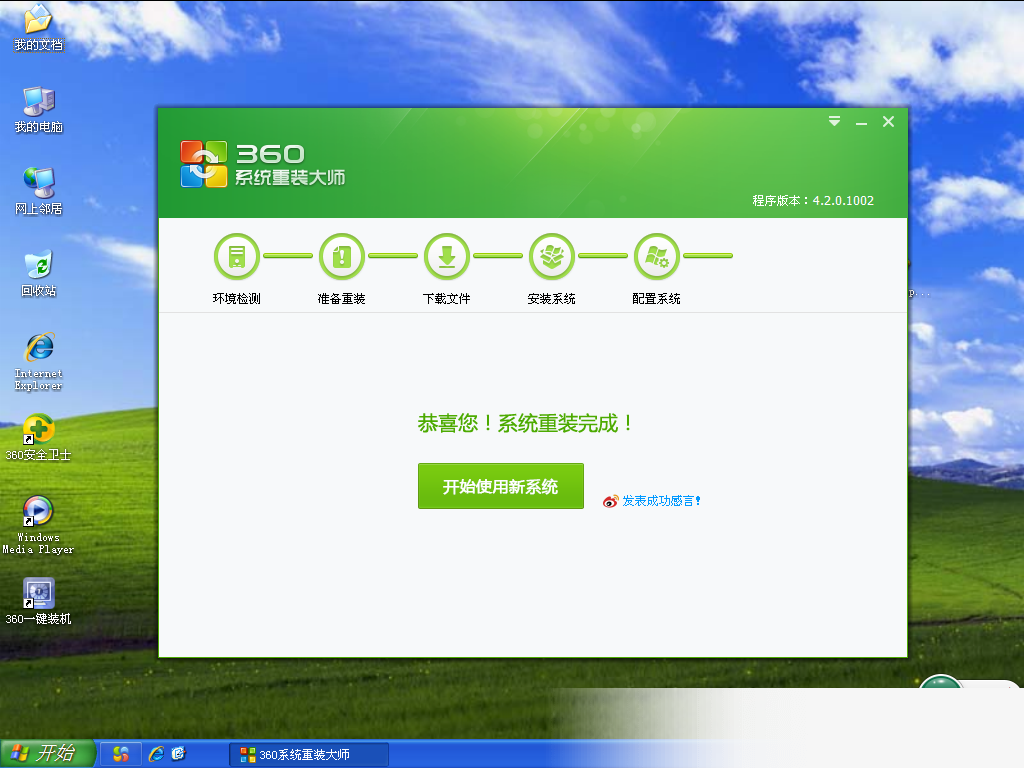Click the 开始使用新系统 button
The width and height of the screenshot is (1024, 768).
501,486
